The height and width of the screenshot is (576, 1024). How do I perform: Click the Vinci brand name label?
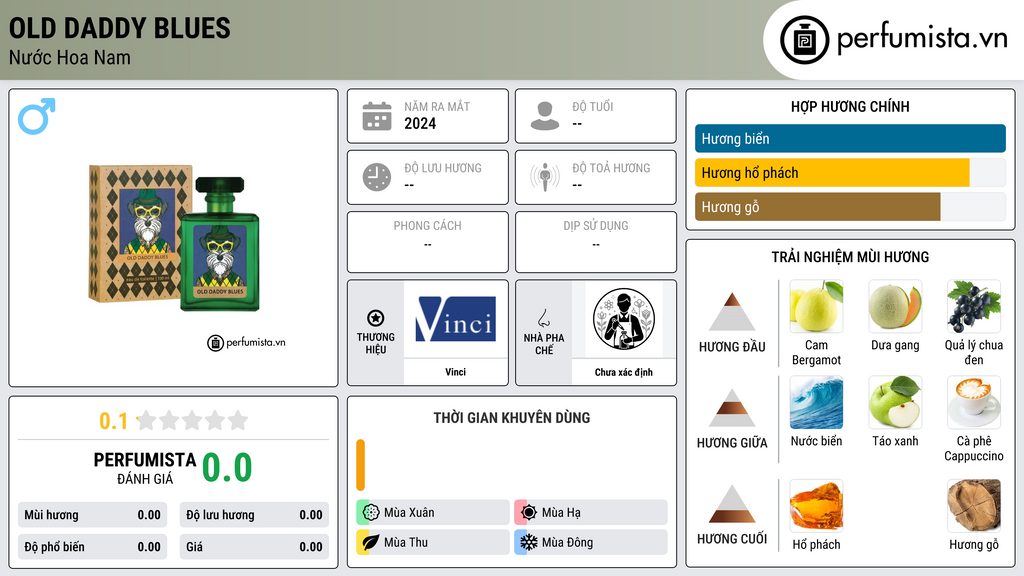[x=456, y=372]
